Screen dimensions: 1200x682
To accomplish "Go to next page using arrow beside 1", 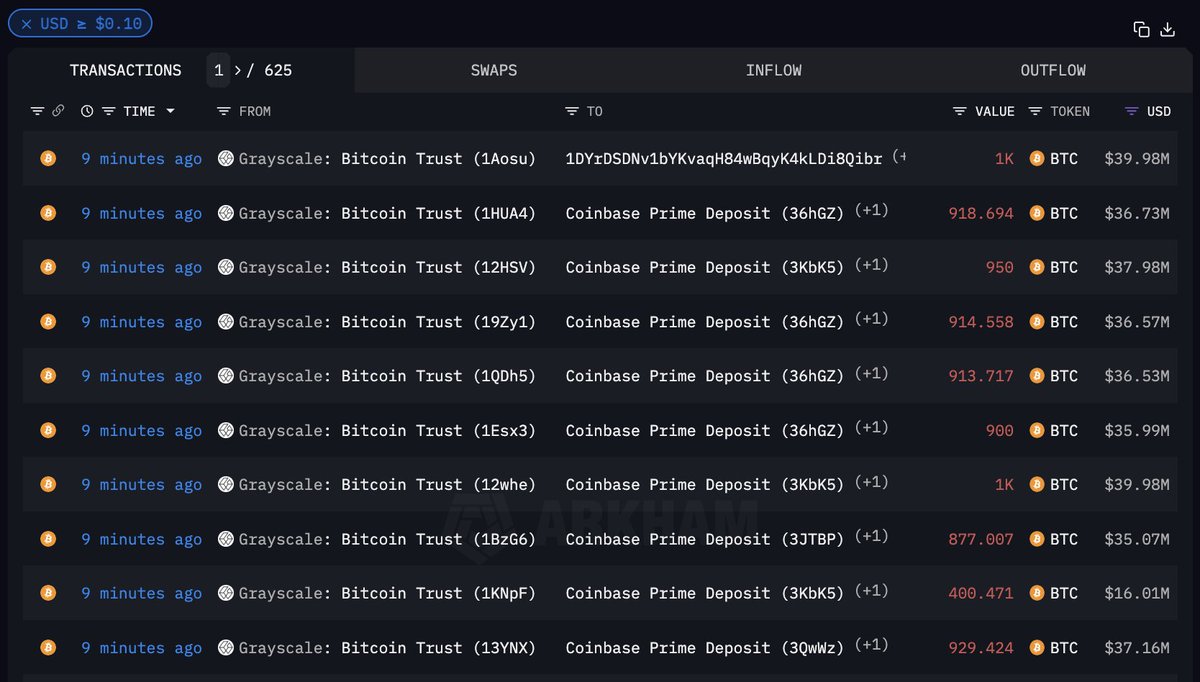I will [x=237, y=70].
